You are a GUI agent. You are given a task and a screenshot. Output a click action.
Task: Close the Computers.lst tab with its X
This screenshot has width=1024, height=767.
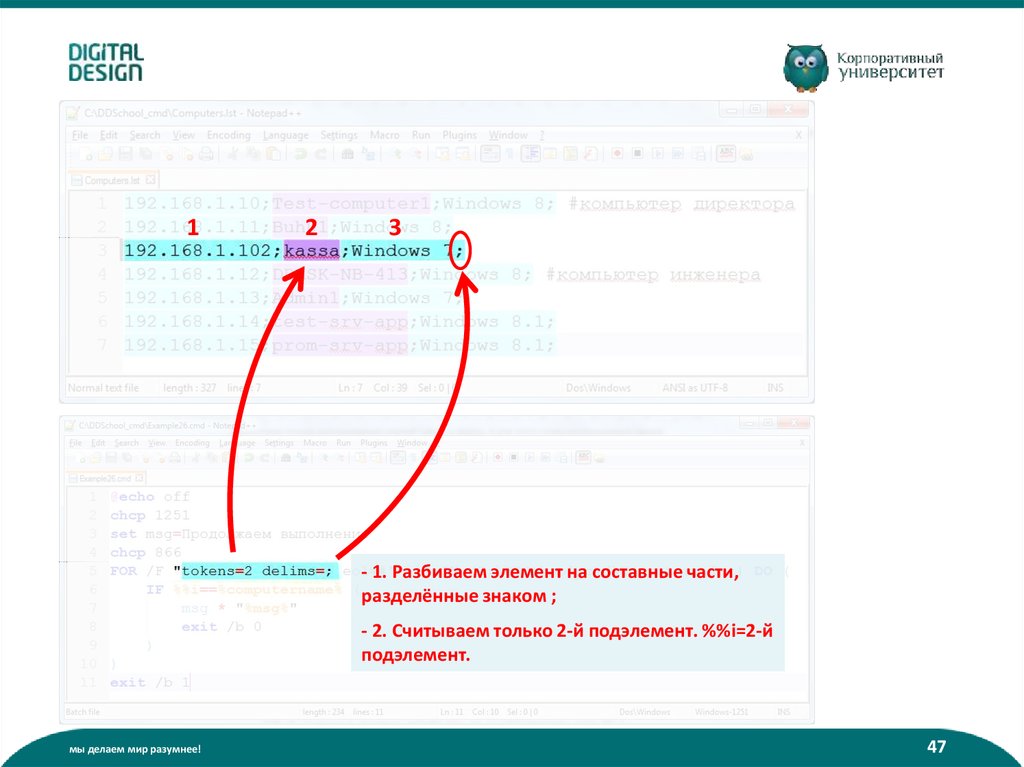[x=150, y=180]
